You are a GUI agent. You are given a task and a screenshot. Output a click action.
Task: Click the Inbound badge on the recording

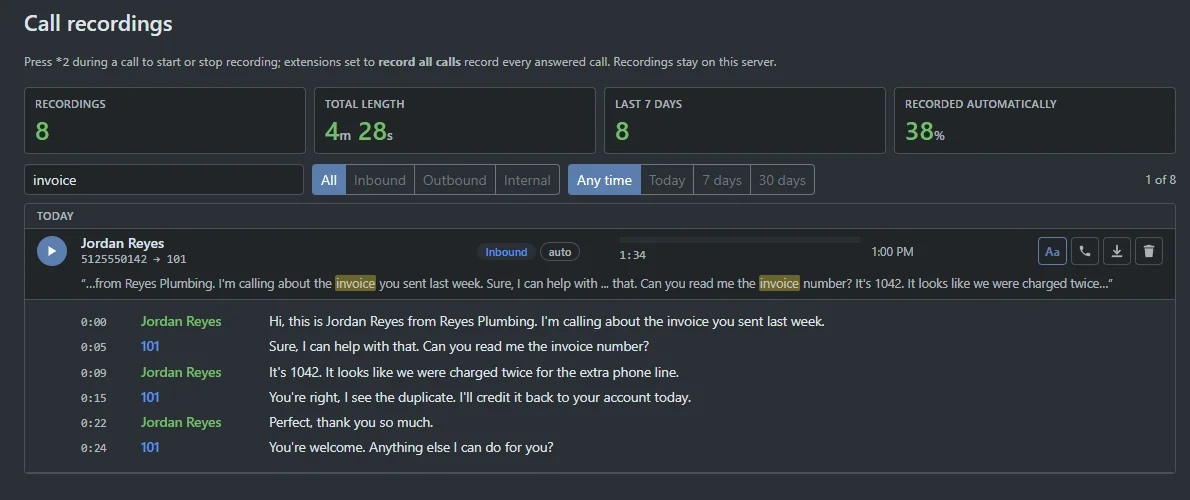pos(506,252)
